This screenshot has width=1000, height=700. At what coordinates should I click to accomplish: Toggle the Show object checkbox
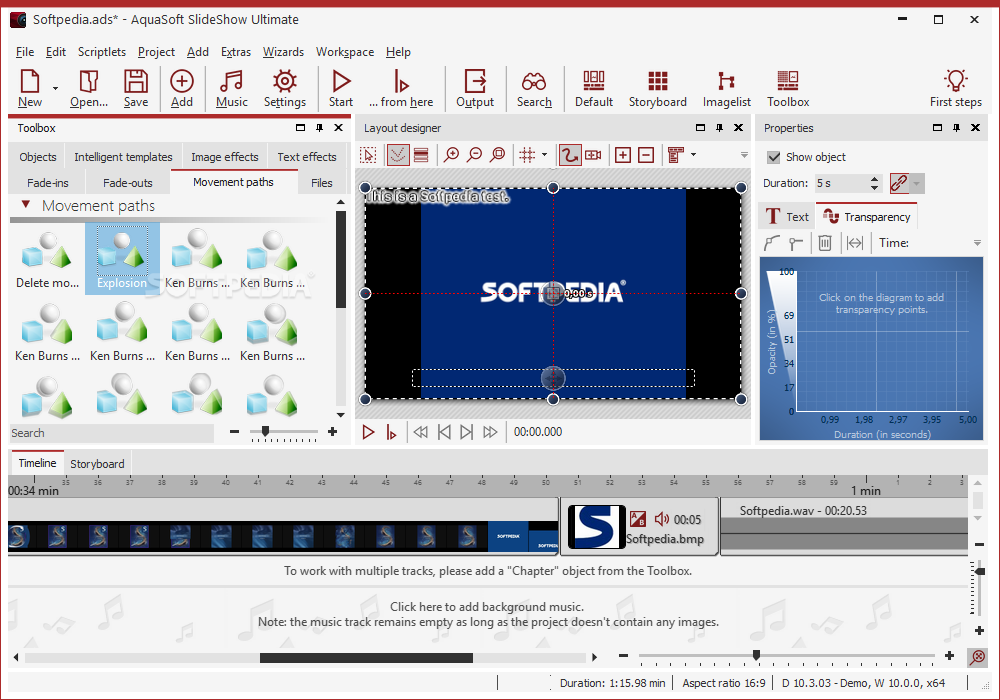[774, 157]
